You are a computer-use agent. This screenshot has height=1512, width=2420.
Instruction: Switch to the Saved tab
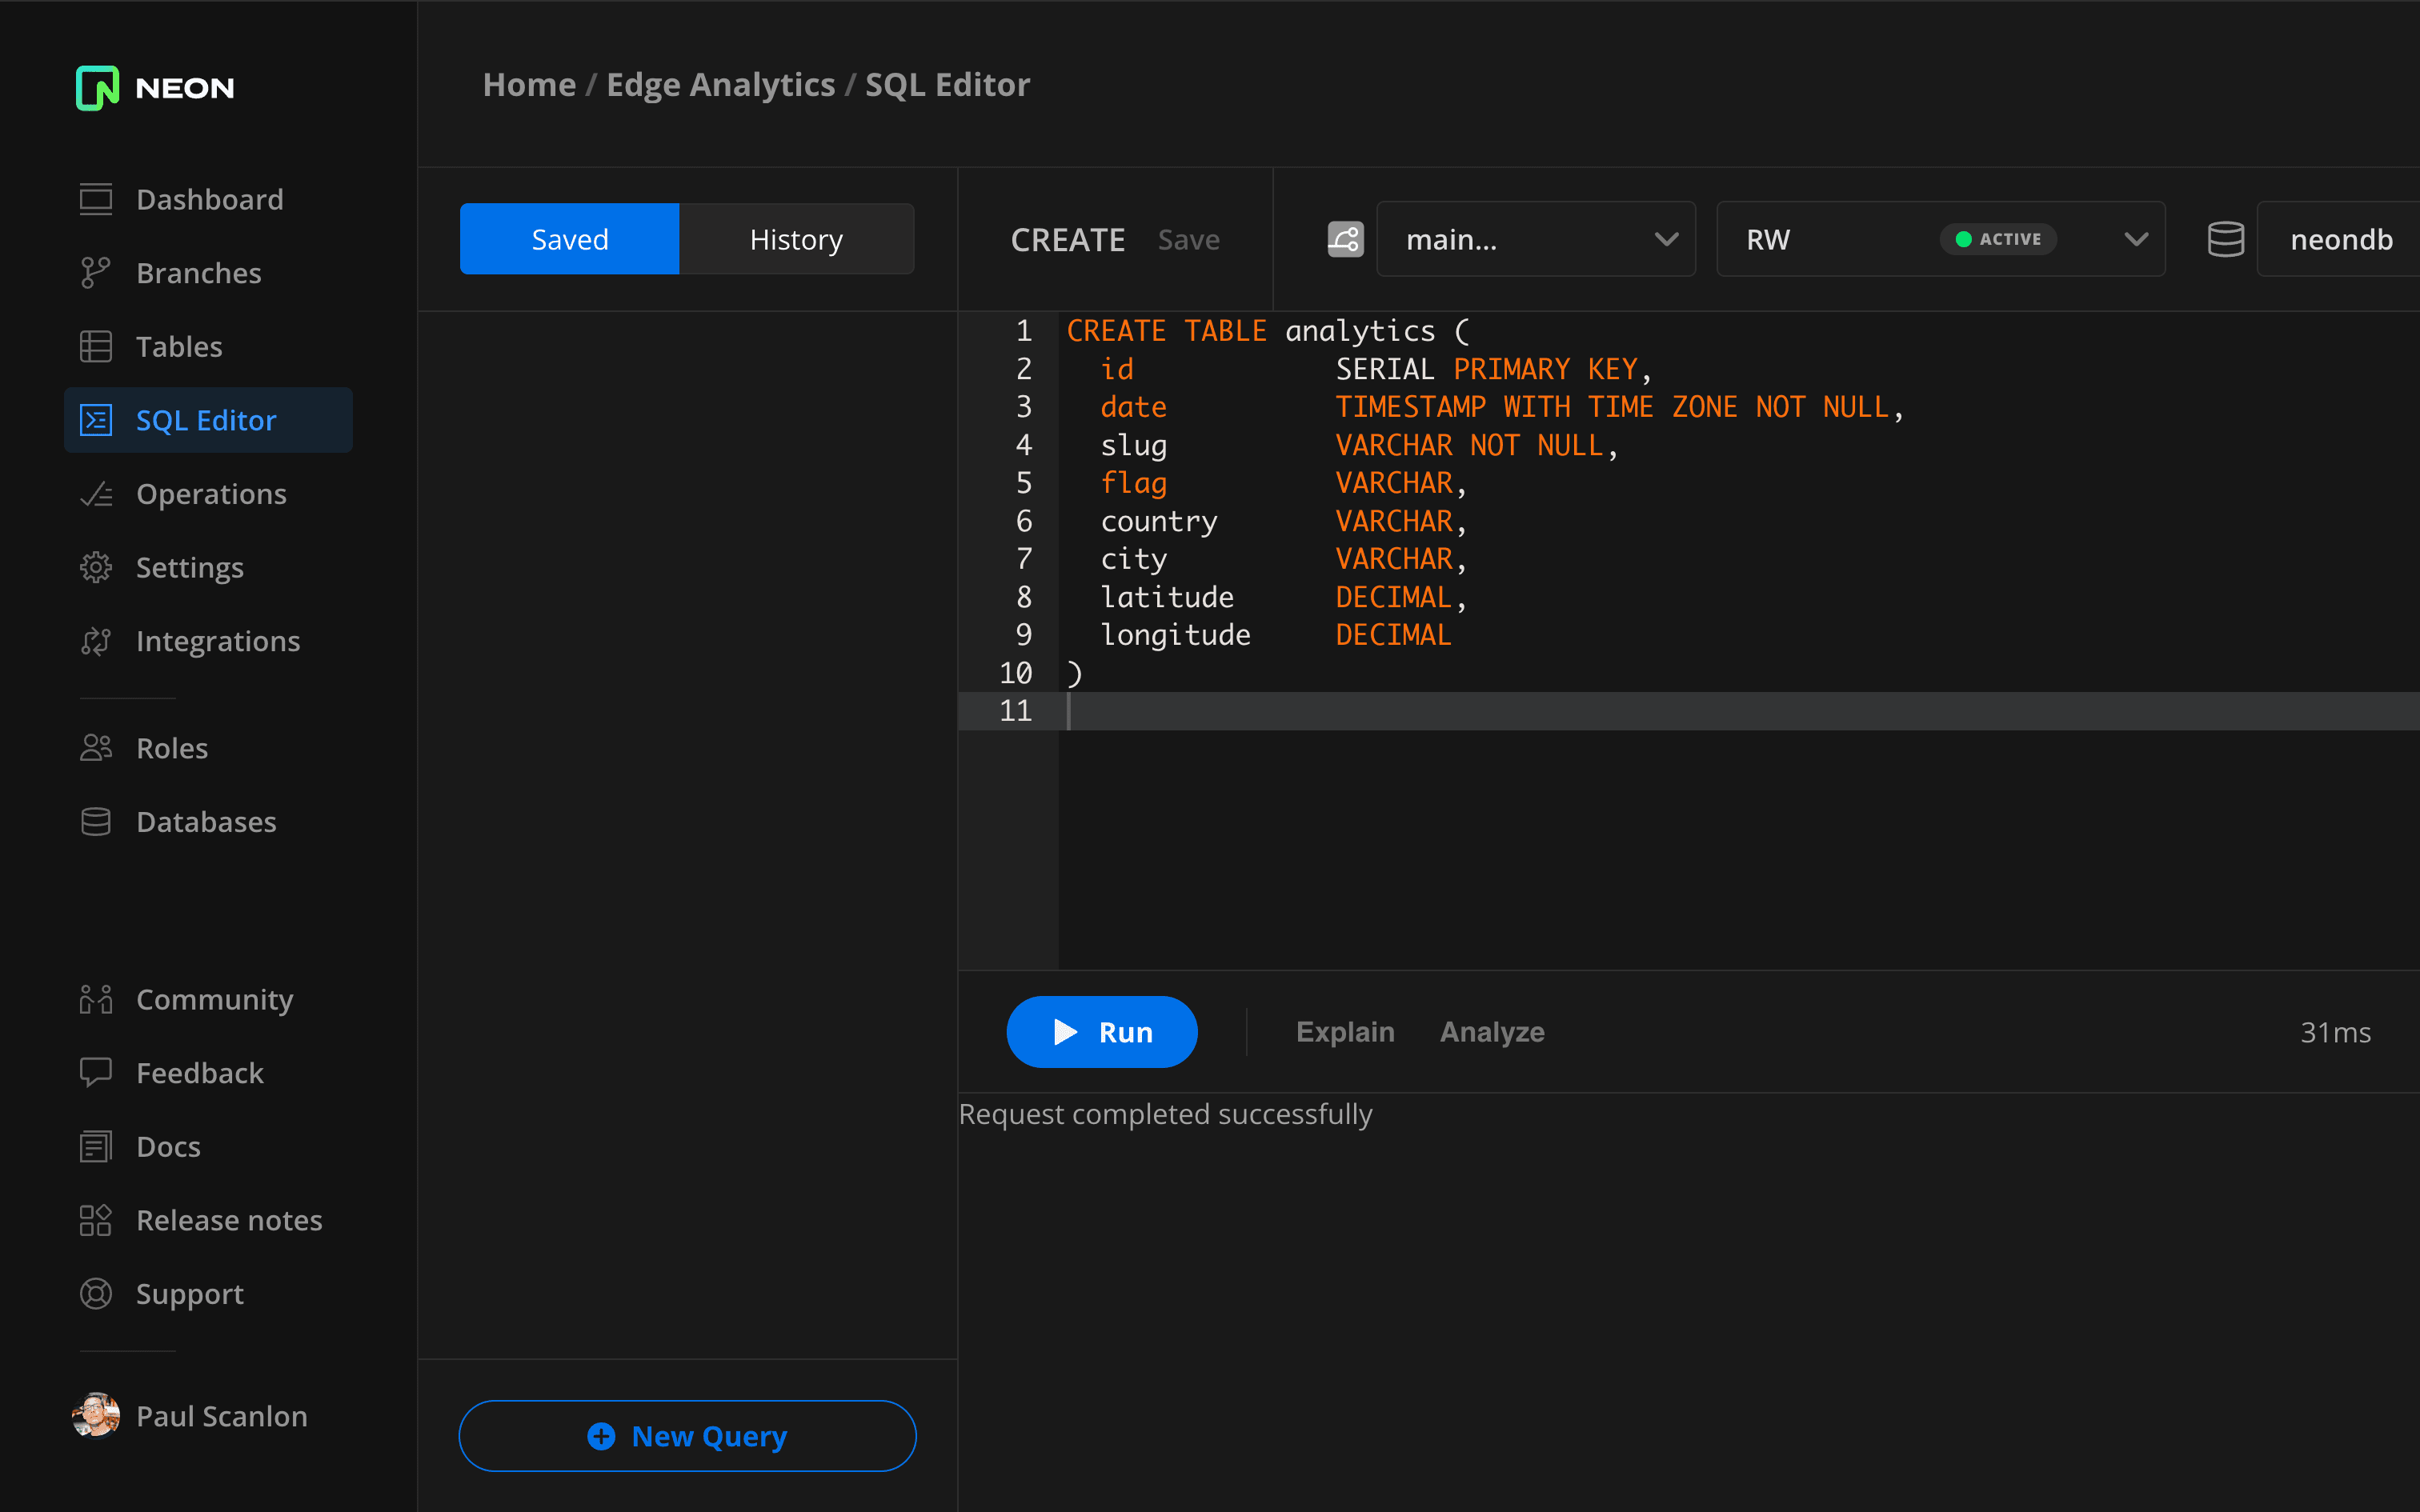pyautogui.click(x=571, y=238)
